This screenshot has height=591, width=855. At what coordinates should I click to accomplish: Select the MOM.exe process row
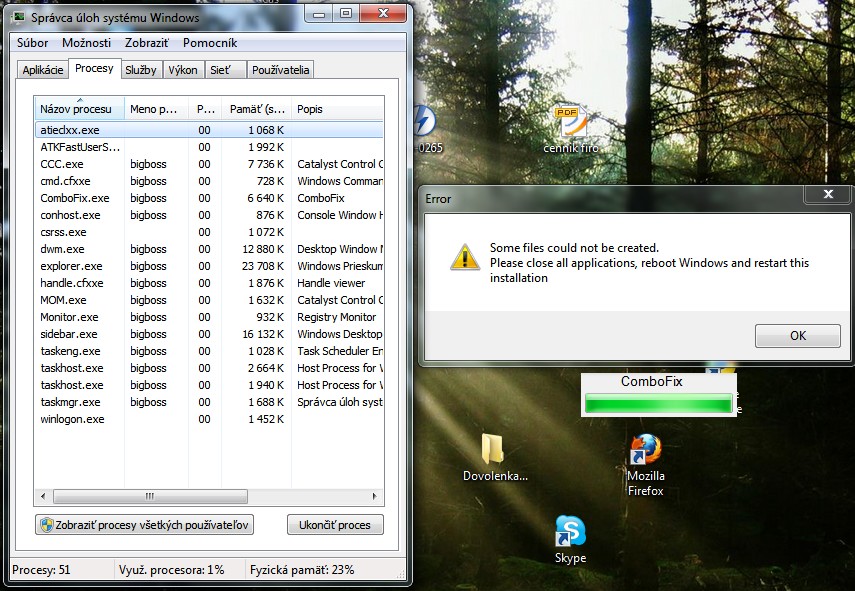pyautogui.click(x=209, y=300)
